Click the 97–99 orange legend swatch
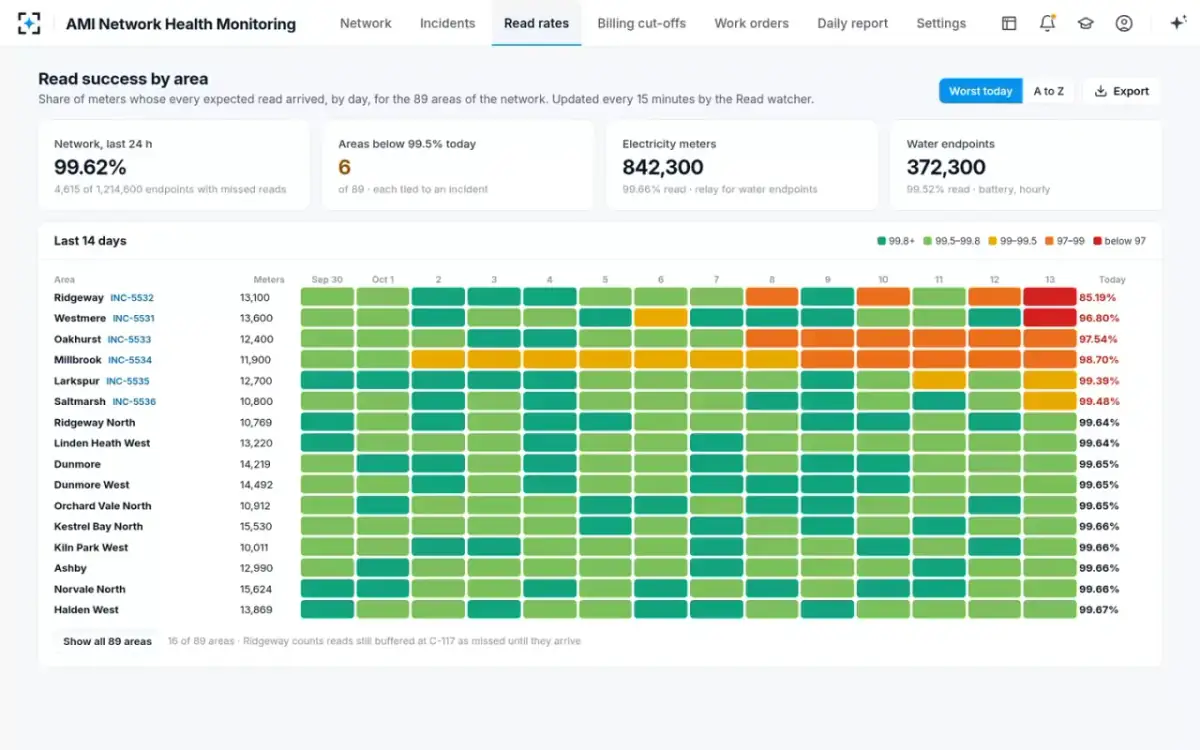This screenshot has height=750, width=1200. (x=1049, y=241)
